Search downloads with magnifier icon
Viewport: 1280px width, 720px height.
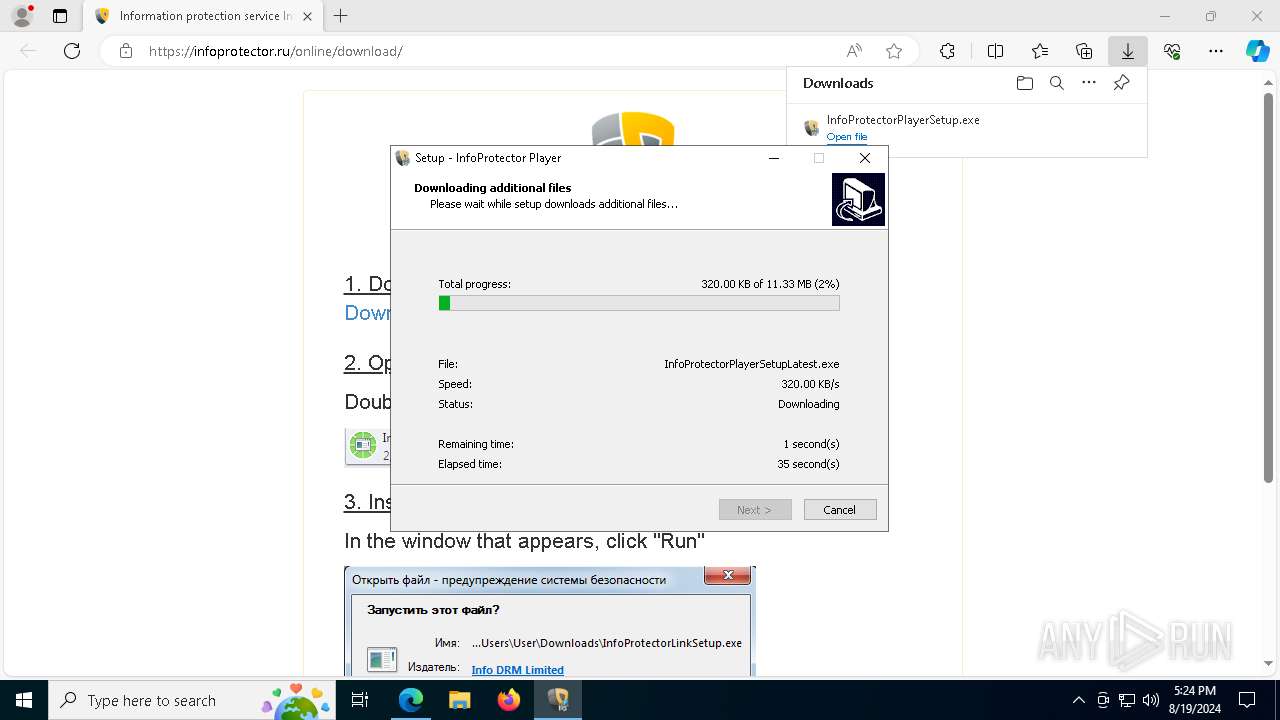coord(1056,83)
